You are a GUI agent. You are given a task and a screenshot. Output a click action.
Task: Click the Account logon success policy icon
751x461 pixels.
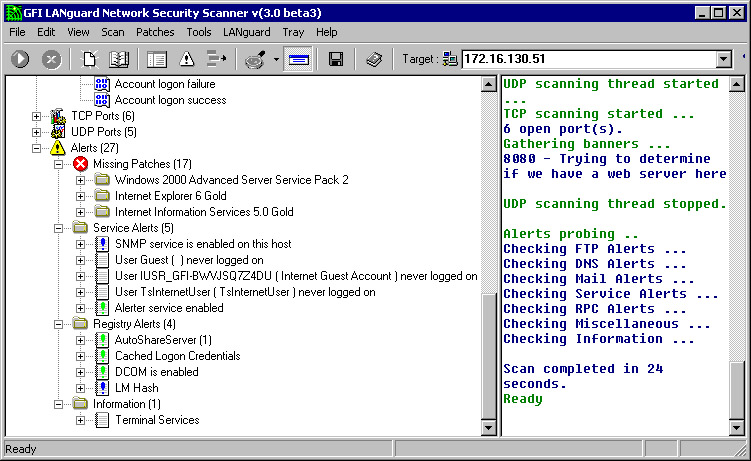point(102,100)
